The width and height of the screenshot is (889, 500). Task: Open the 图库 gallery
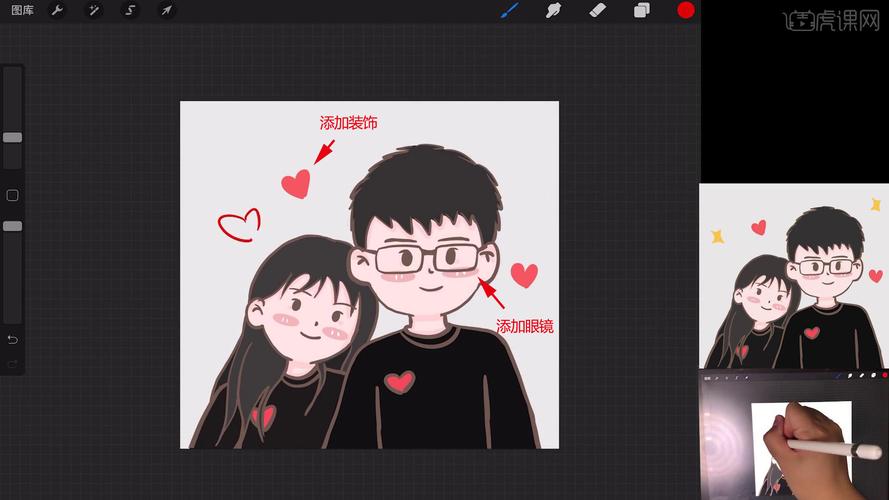(23, 10)
